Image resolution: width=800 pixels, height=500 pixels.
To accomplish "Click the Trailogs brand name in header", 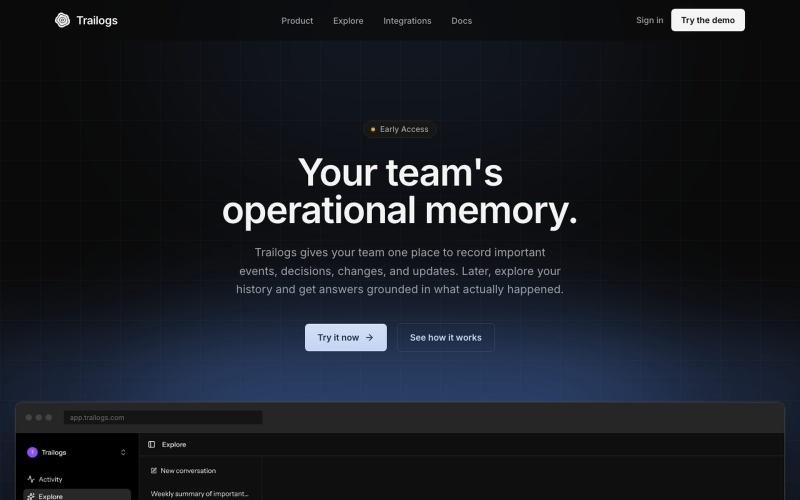I will coord(97,20).
